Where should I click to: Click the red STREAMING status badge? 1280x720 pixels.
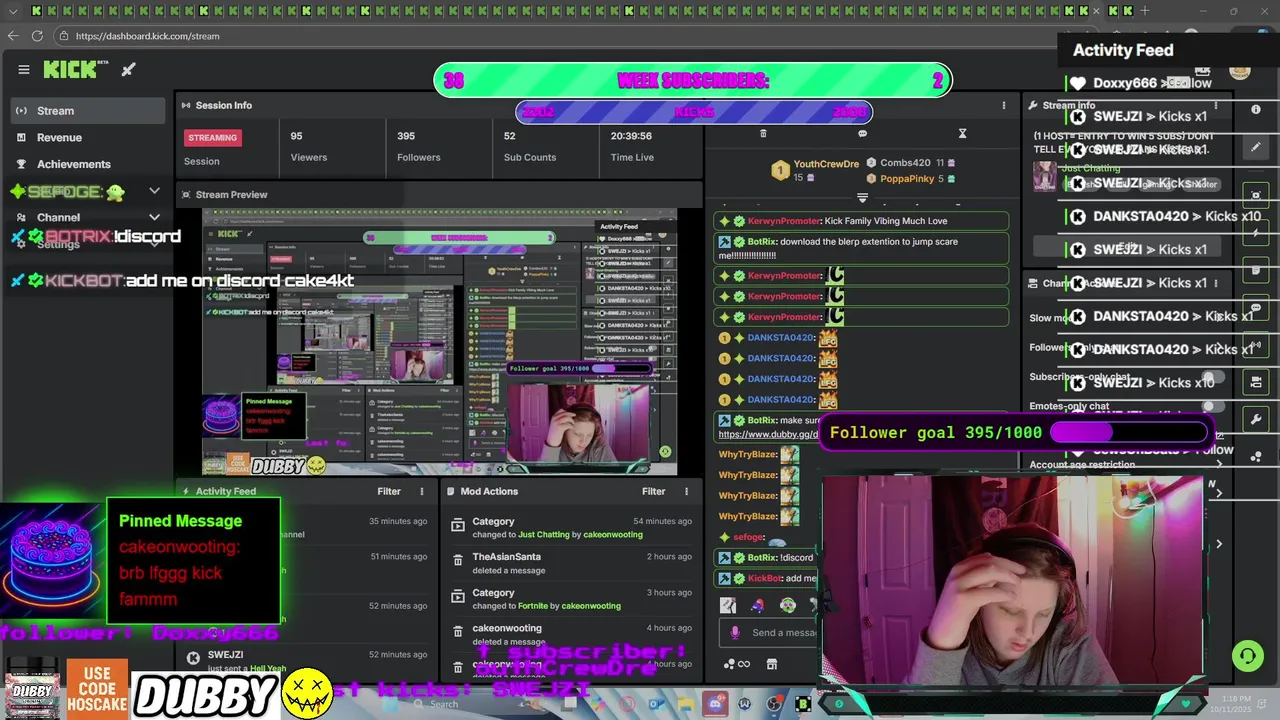pyautogui.click(x=212, y=137)
